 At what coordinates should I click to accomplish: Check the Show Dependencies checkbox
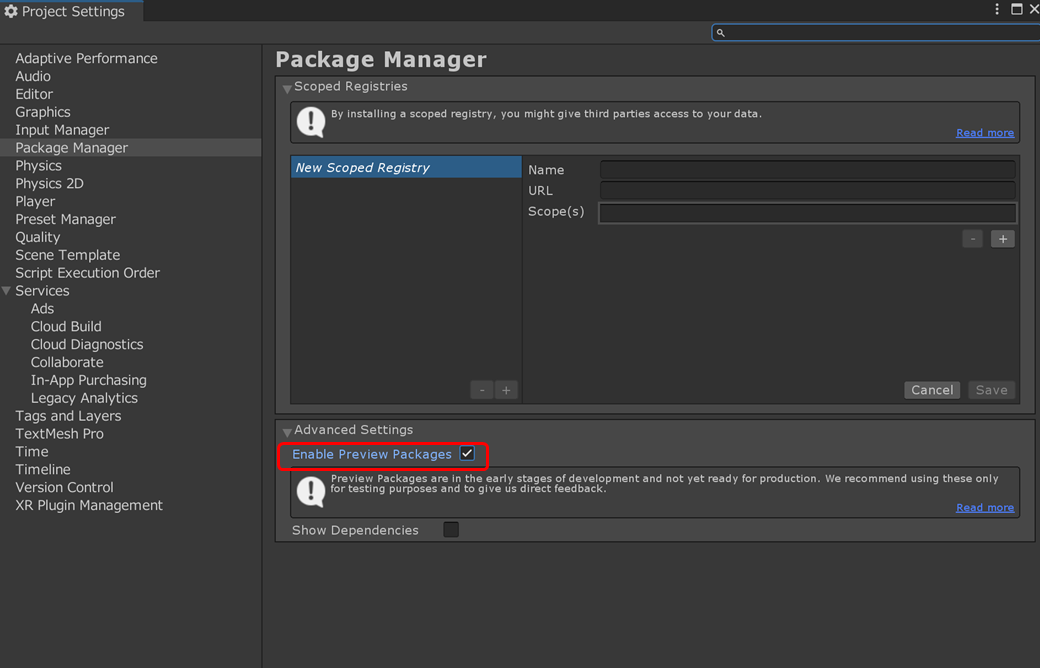pos(450,529)
